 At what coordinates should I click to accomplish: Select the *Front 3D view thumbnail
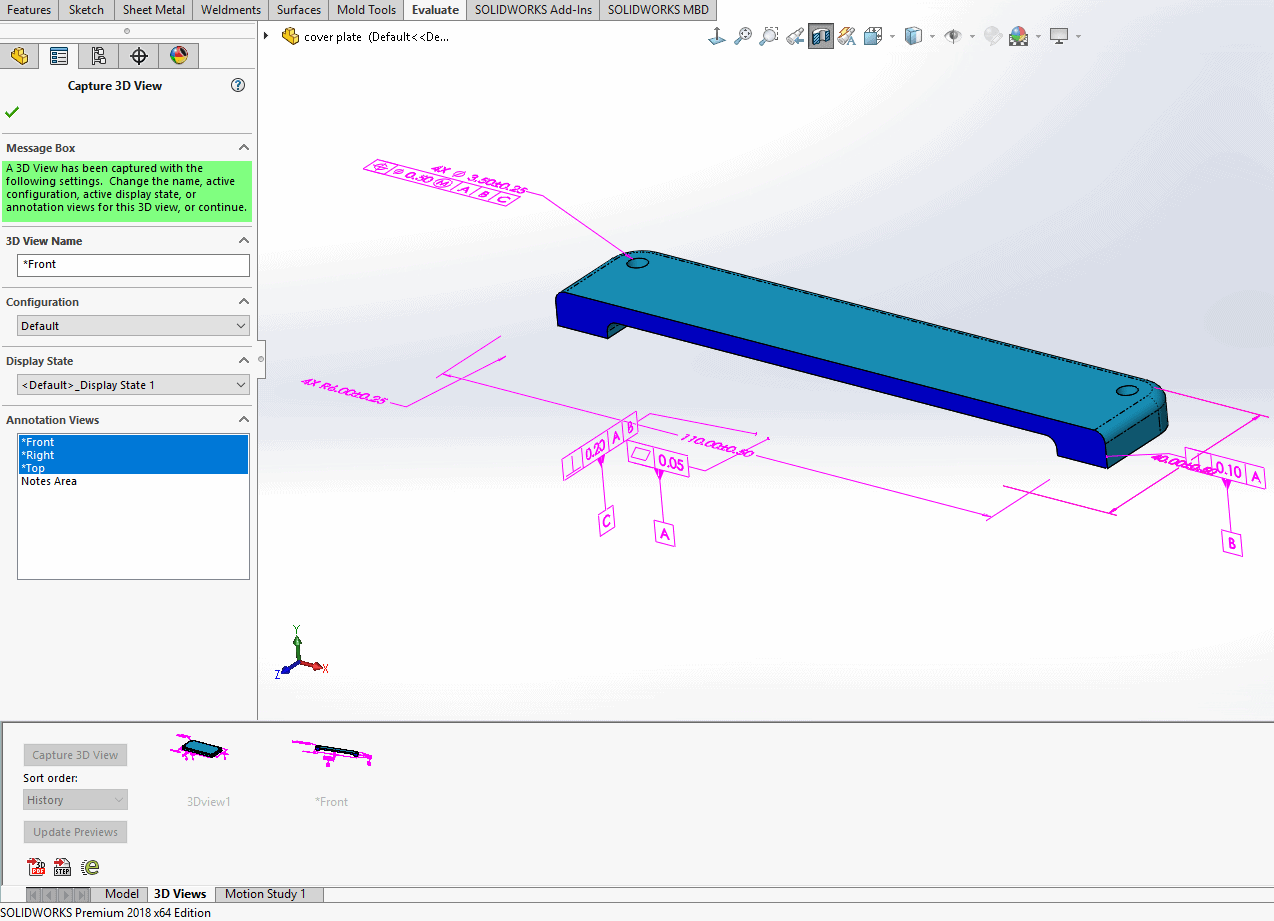click(332, 752)
